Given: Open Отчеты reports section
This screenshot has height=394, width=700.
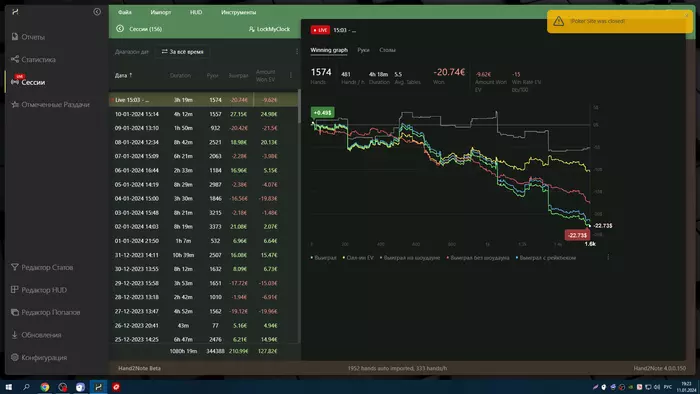Looking at the screenshot, I should (x=28, y=37).
